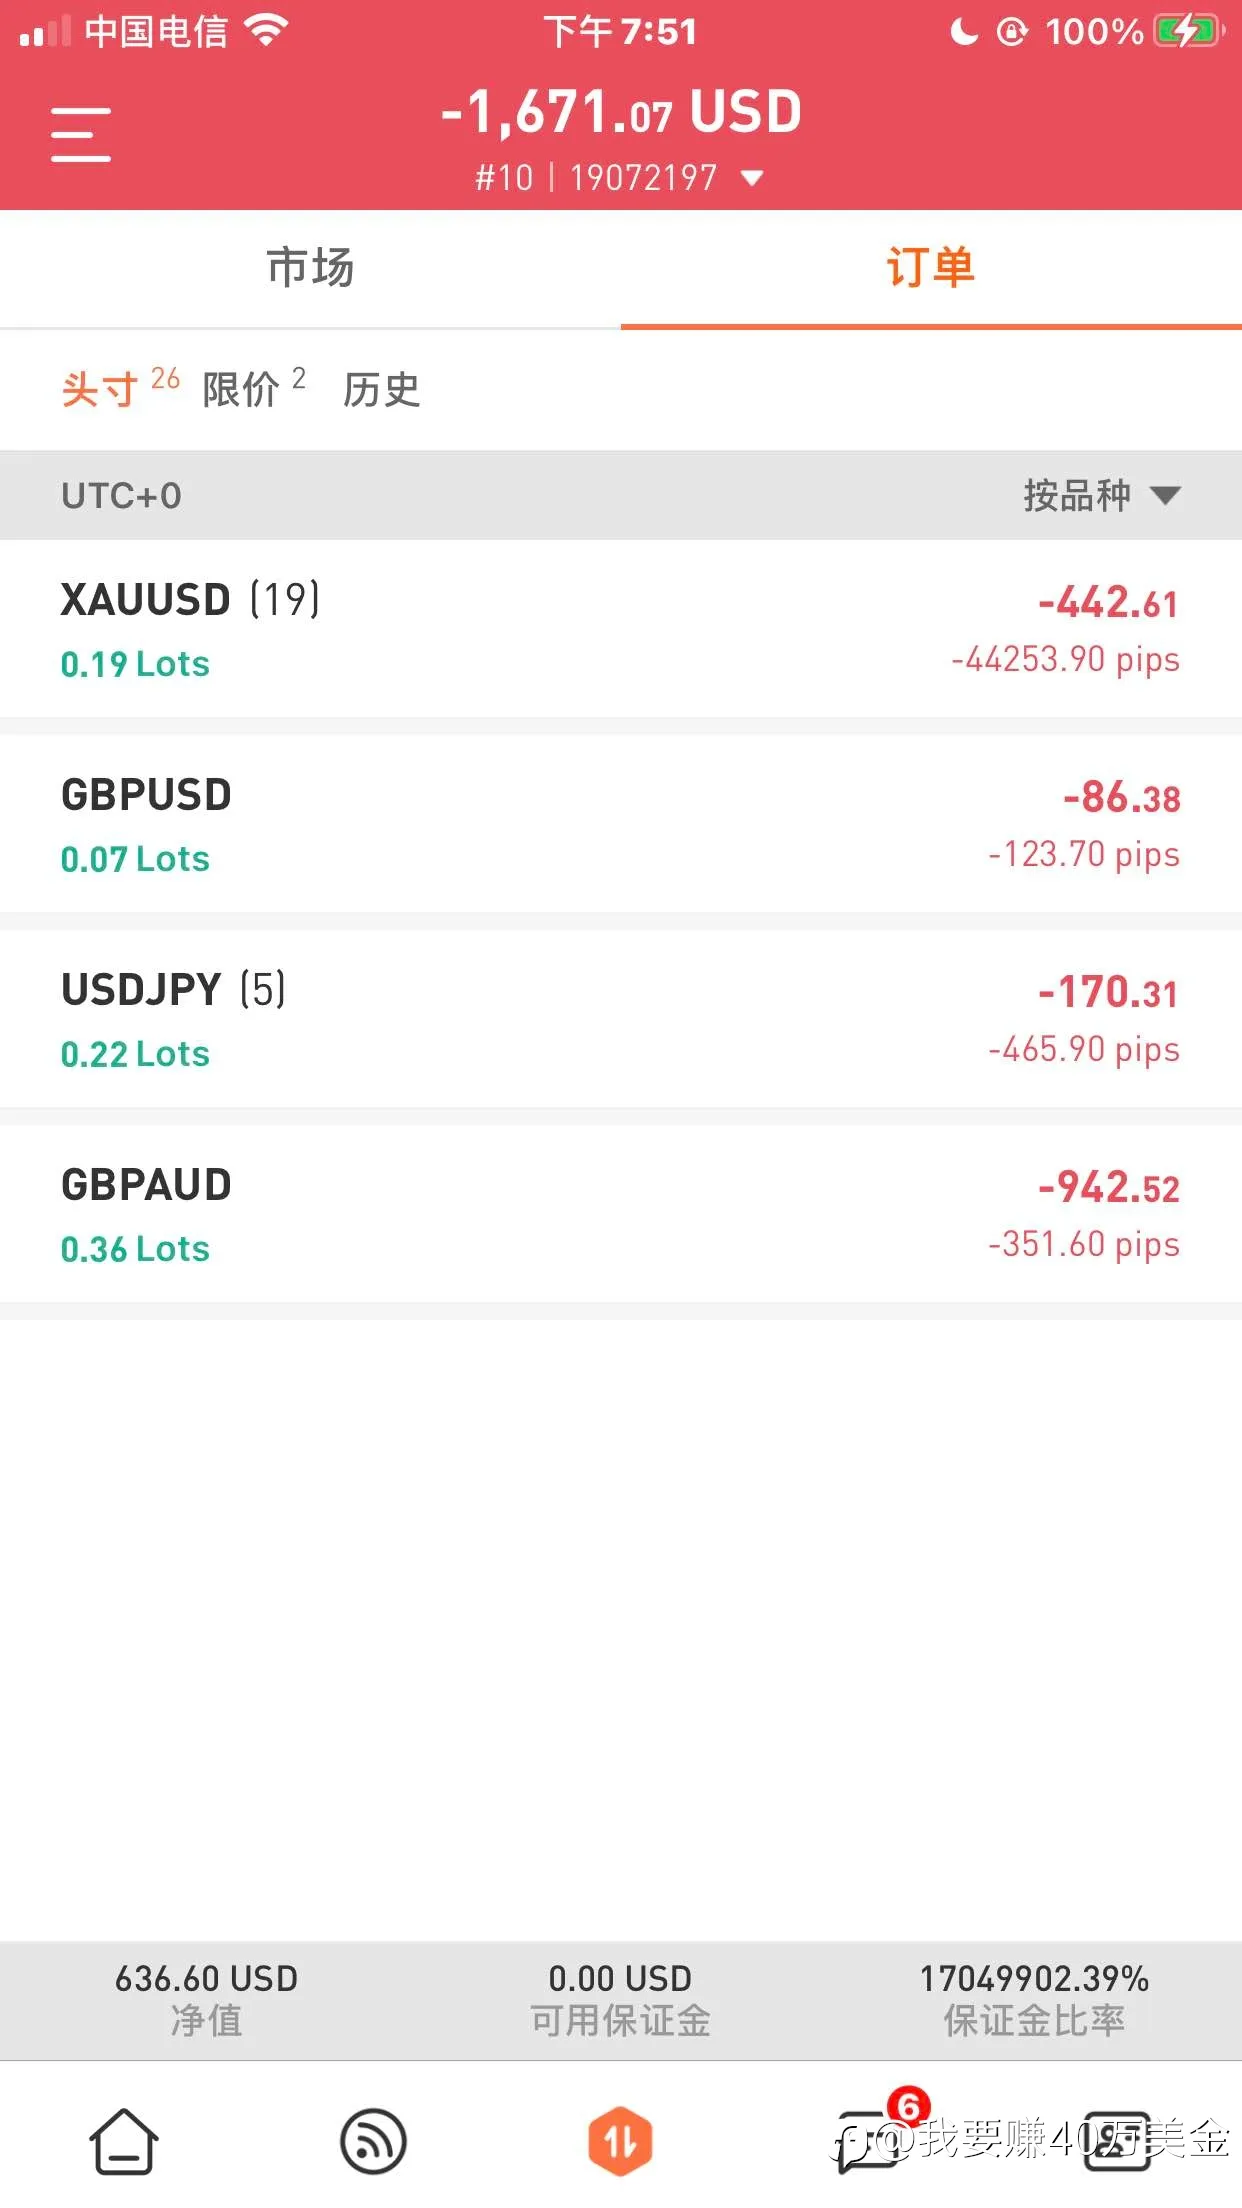1242x2208 pixels.
Task: Expand the XAUUSD (19) positions group
Action: click(x=621, y=629)
